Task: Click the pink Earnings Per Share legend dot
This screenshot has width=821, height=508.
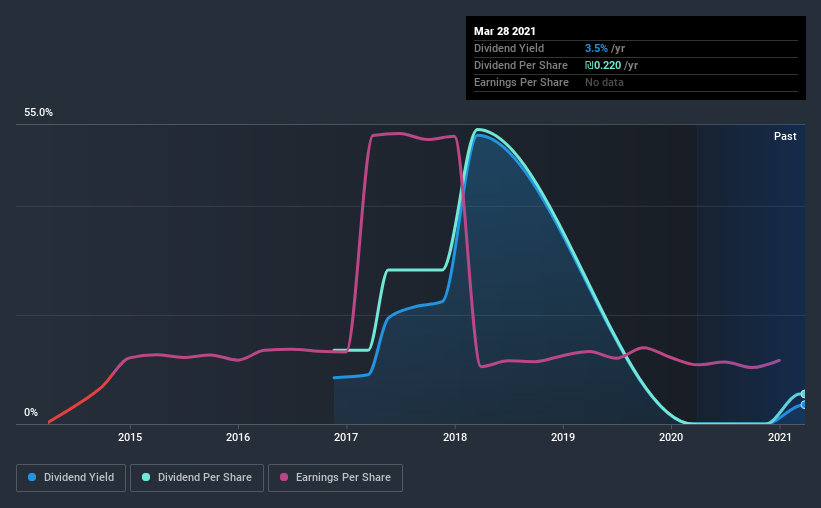Action: click(x=284, y=477)
